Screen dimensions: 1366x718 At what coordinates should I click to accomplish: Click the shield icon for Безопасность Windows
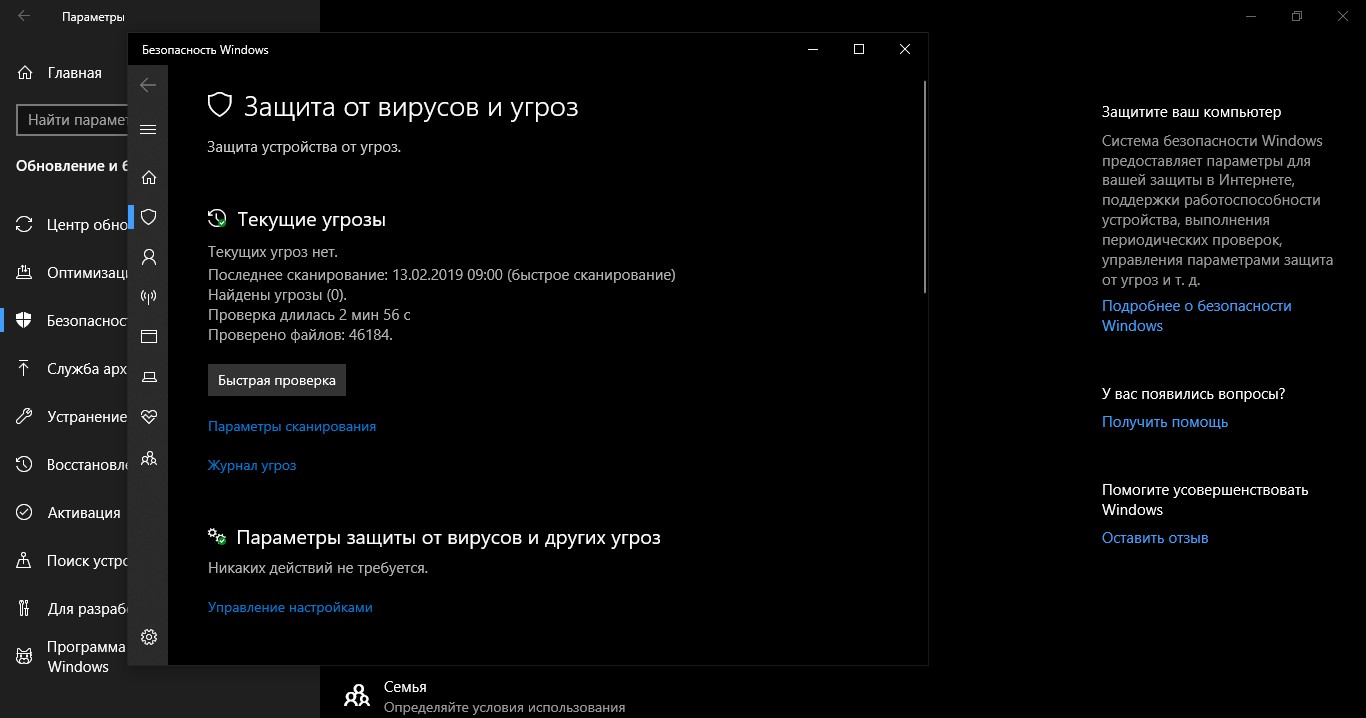coord(25,321)
